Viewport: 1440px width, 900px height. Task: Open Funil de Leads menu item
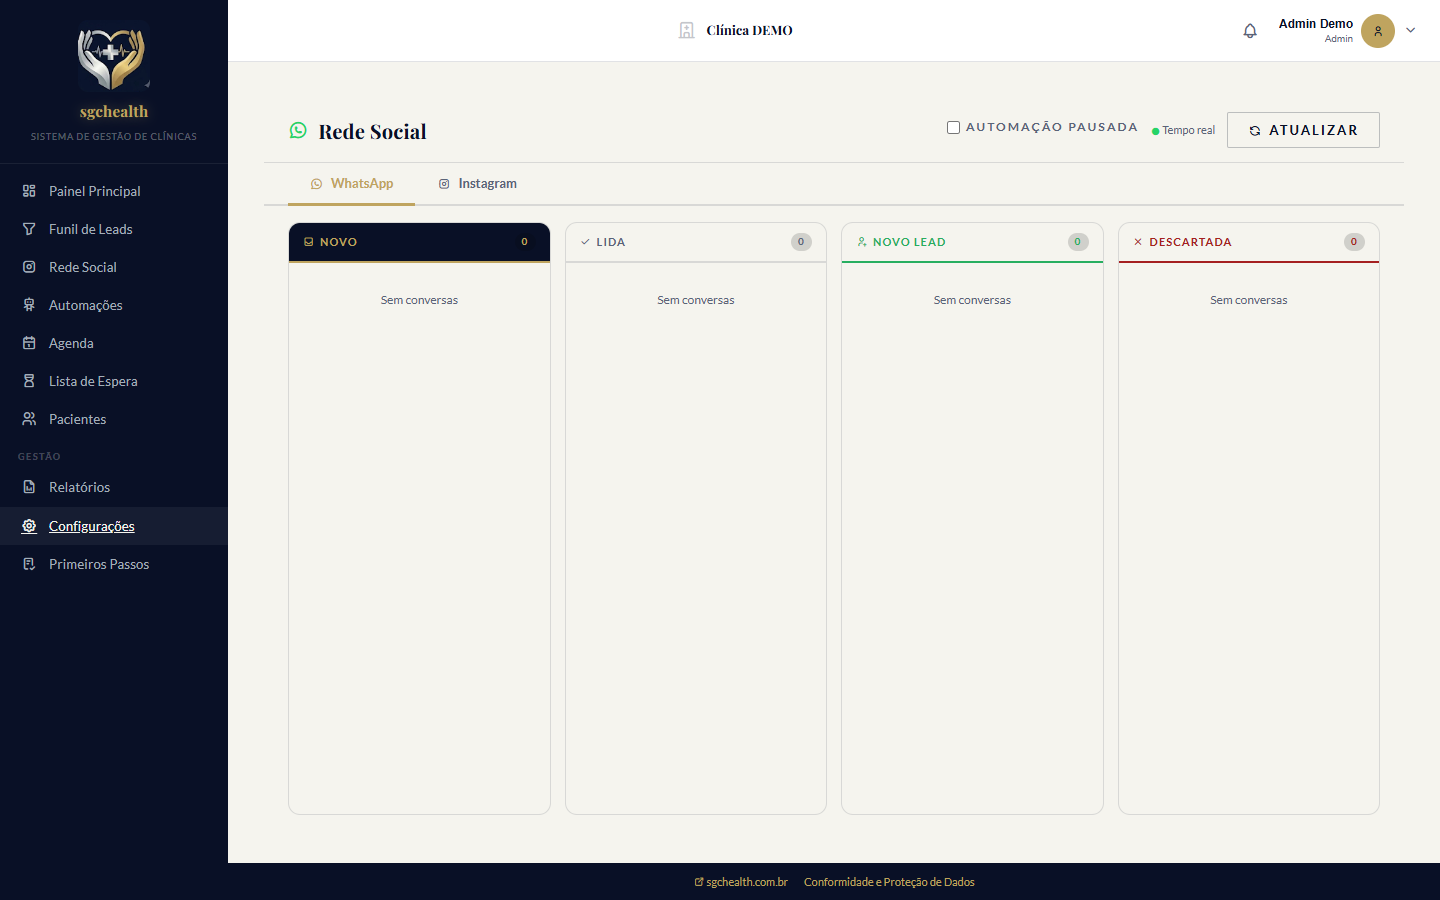[x=114, y=229]
